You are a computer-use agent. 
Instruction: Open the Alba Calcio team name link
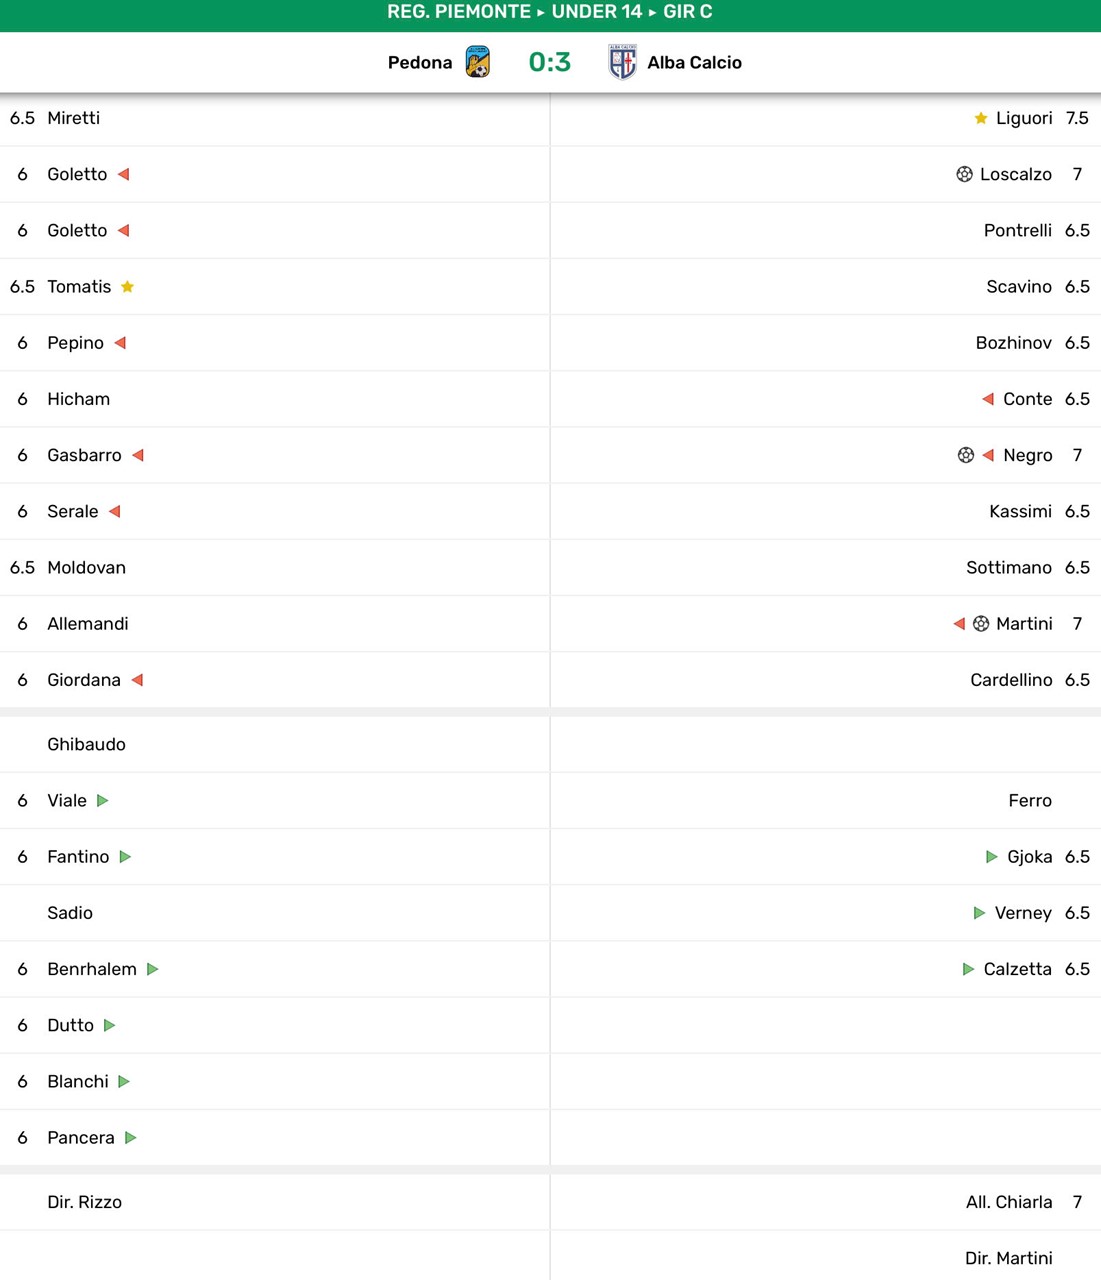tap(694, 62)
